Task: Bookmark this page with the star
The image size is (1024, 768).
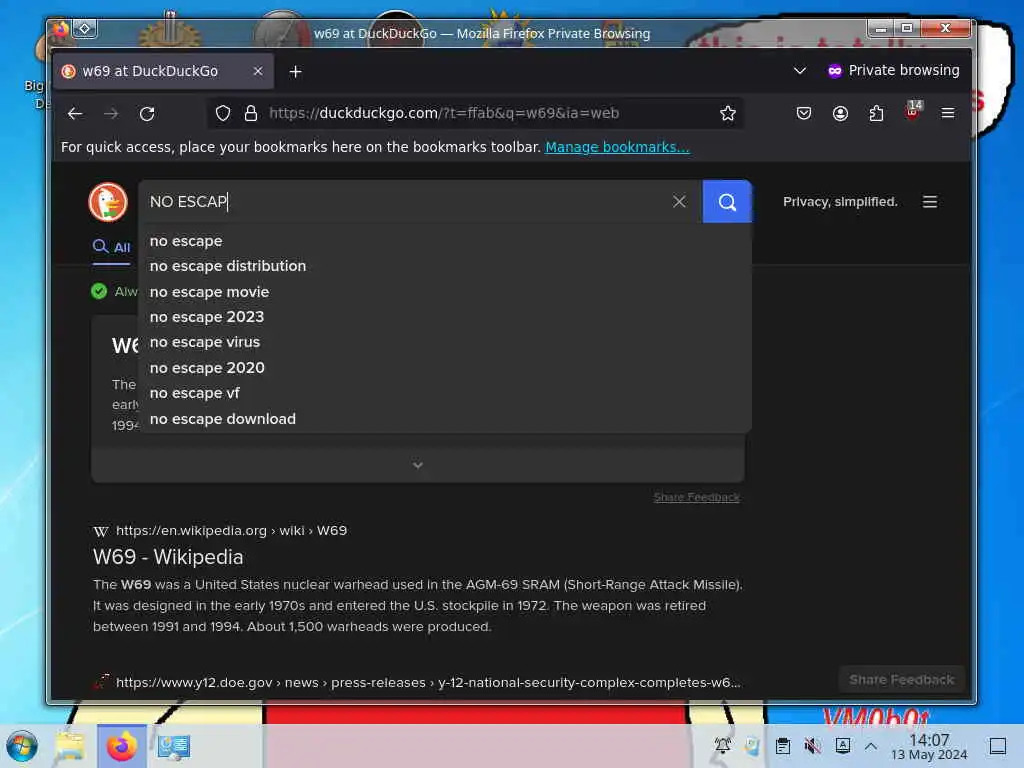Action: pyautogui.click(x=728, y=114)
